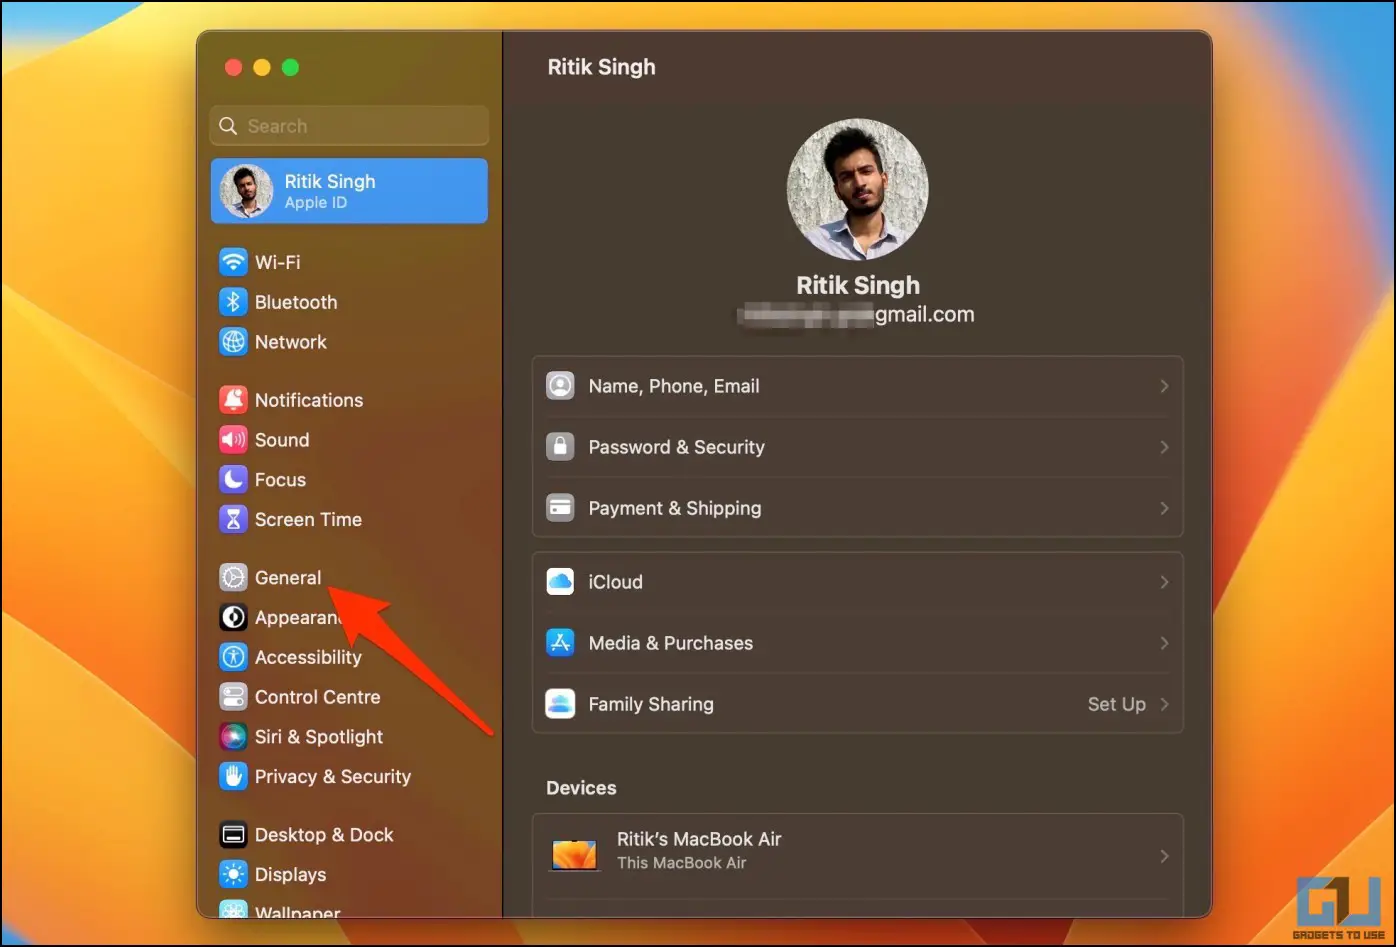Viewport: 1396px width, 947px height.
Task: Click the large profile photo
Action: (x=858, y=190)
